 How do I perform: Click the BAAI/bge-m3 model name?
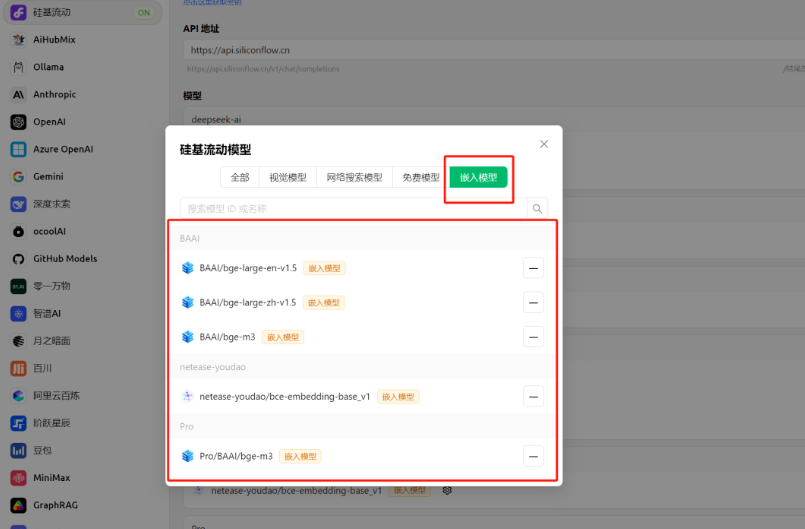click(x=227, y=337)
